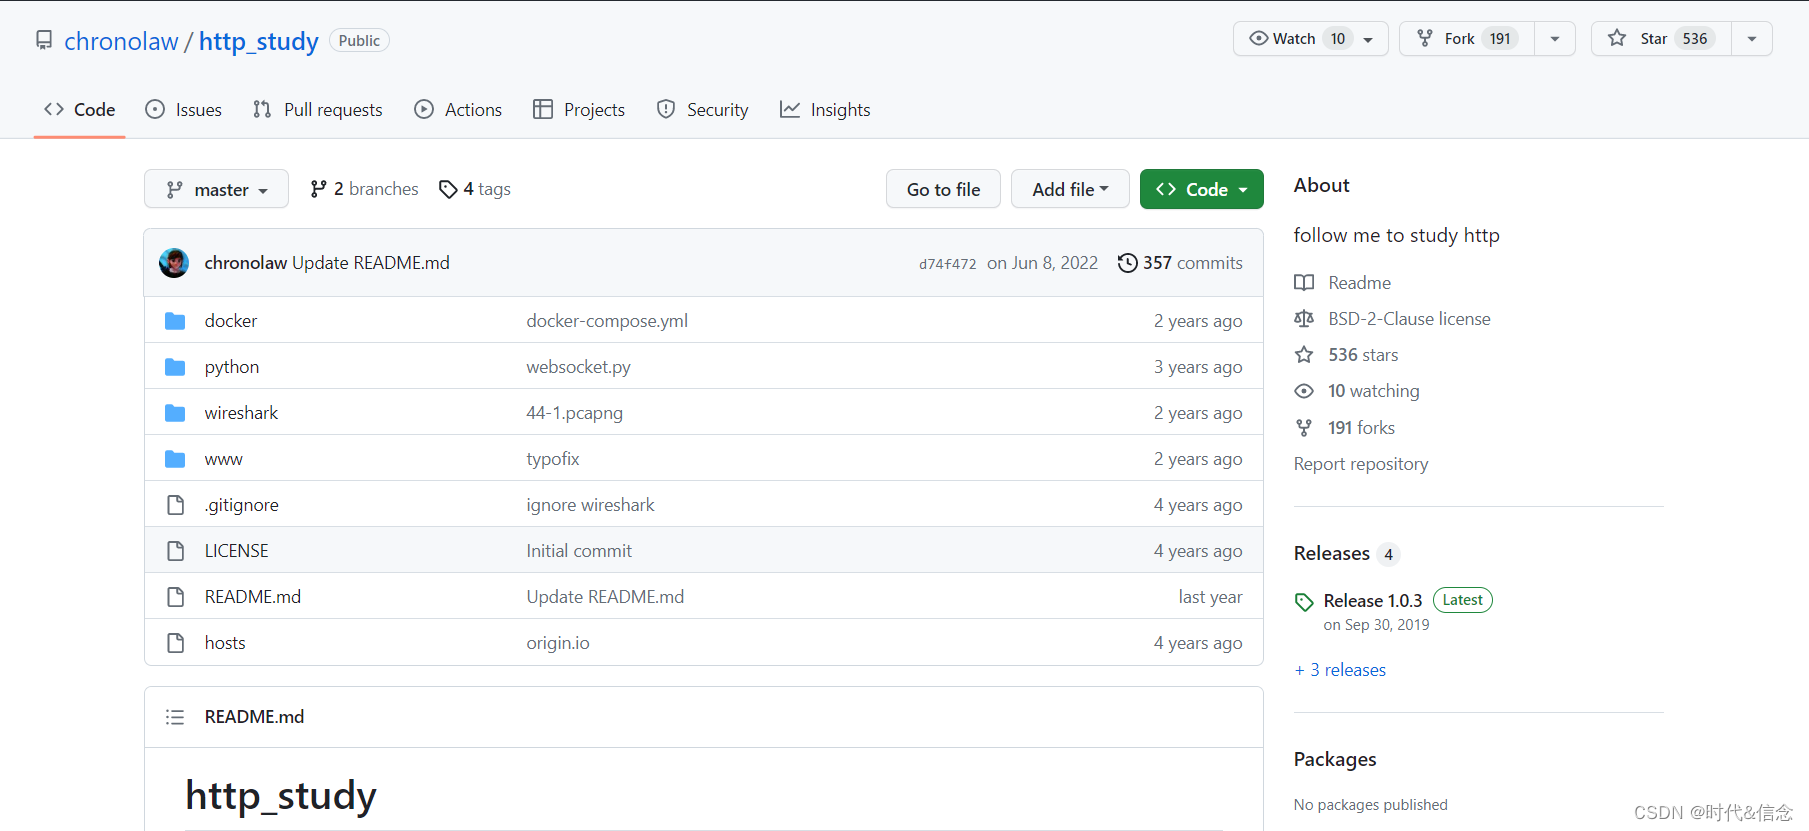
Task: Fork the http_study repository
Action: point(1467,39)
